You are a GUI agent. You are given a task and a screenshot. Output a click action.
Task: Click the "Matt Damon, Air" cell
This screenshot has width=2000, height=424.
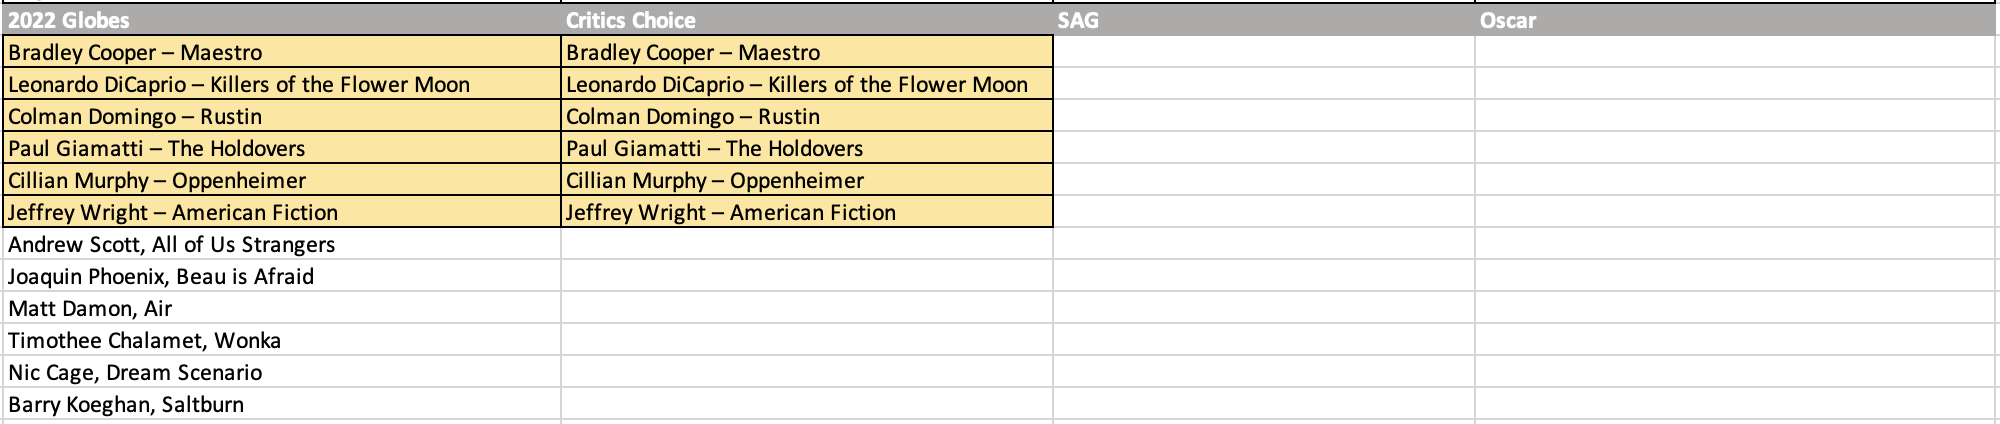point(280,308)
